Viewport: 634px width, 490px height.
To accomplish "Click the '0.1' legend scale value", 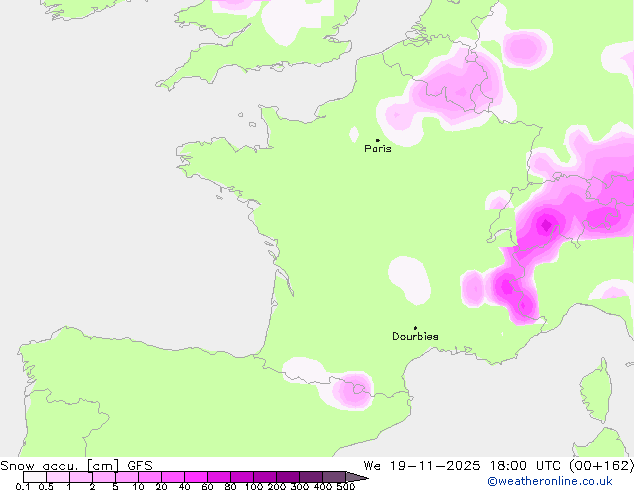I will (x=23, y=486).
